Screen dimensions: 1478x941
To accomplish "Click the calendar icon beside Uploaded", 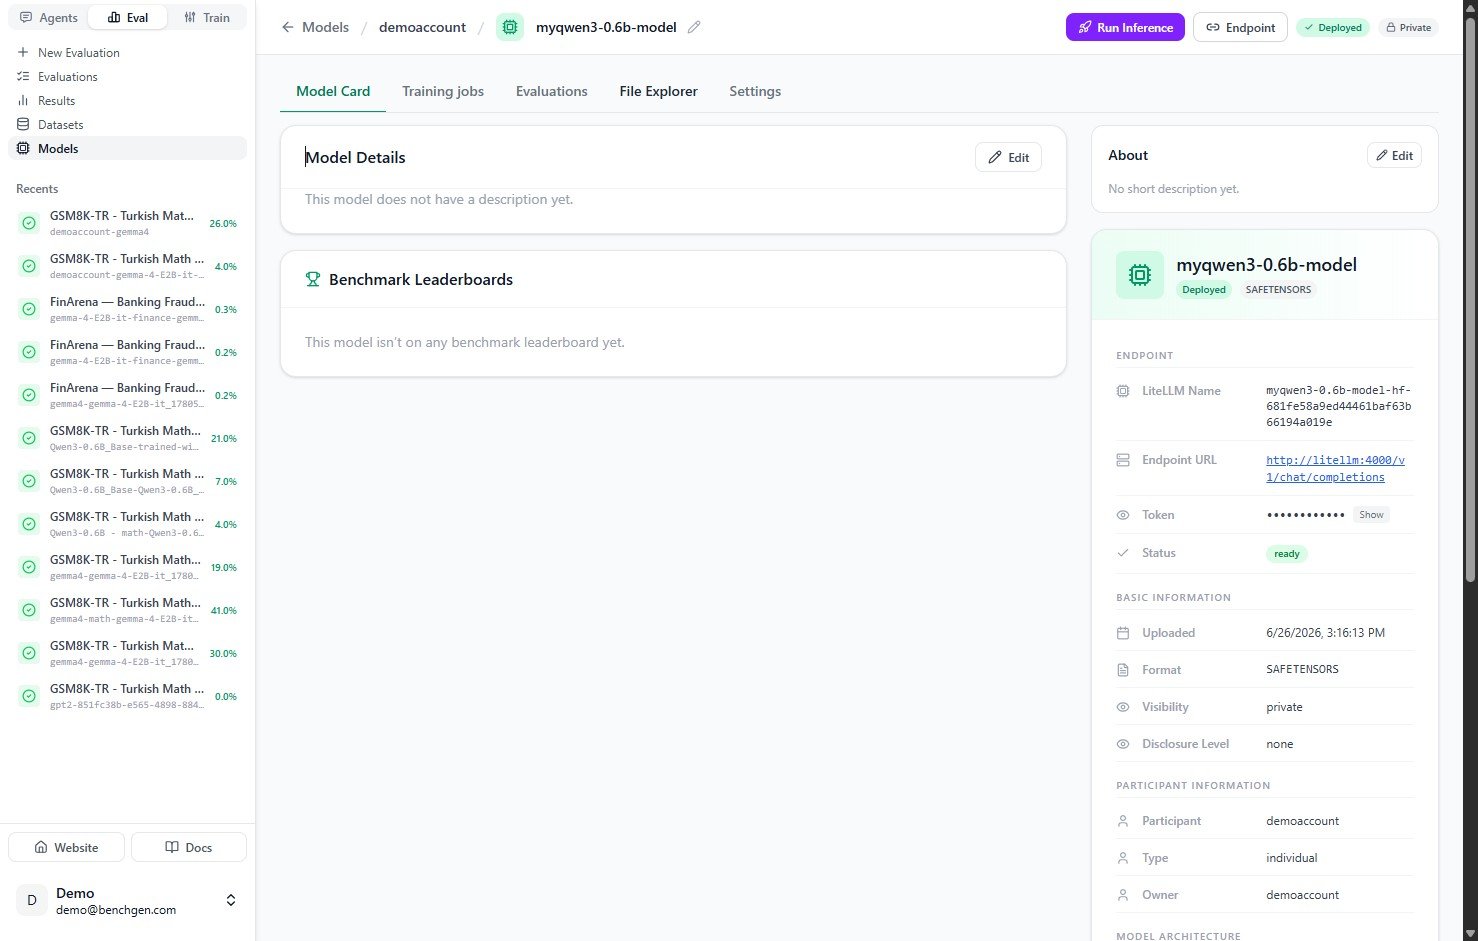I will 1123,633.
